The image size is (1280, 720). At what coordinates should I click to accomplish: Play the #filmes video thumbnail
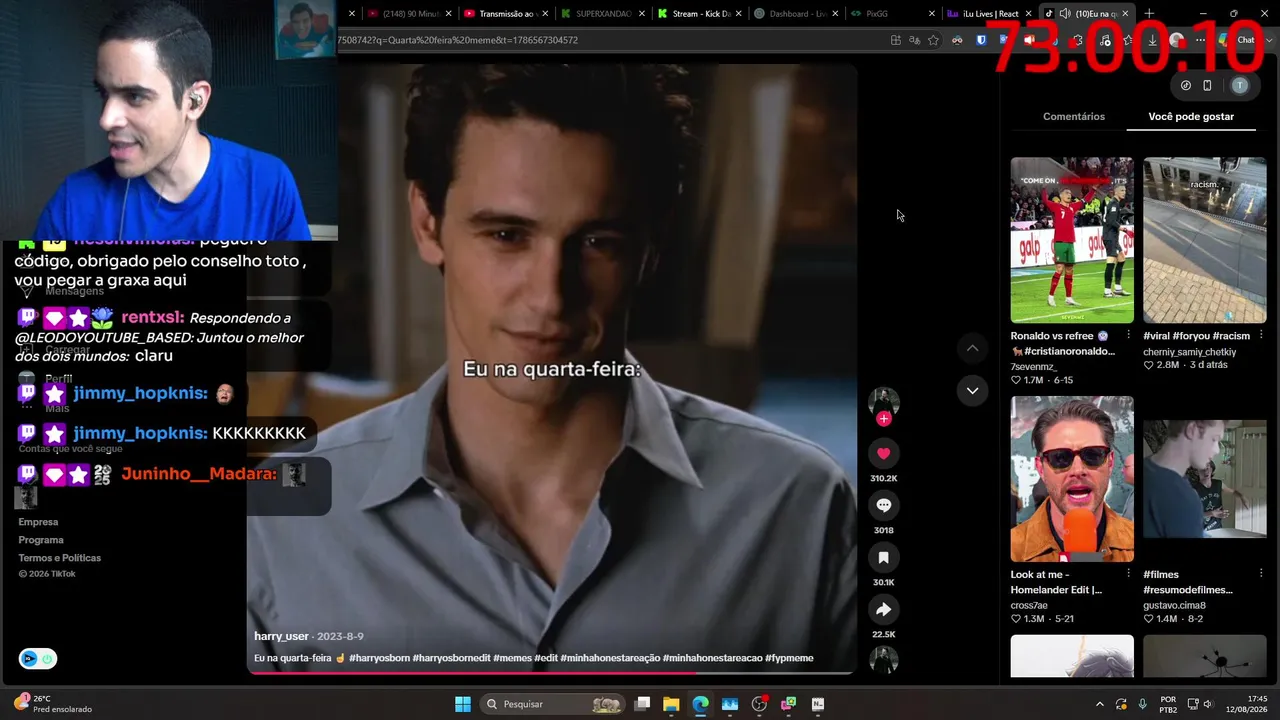coord(1204,479)
